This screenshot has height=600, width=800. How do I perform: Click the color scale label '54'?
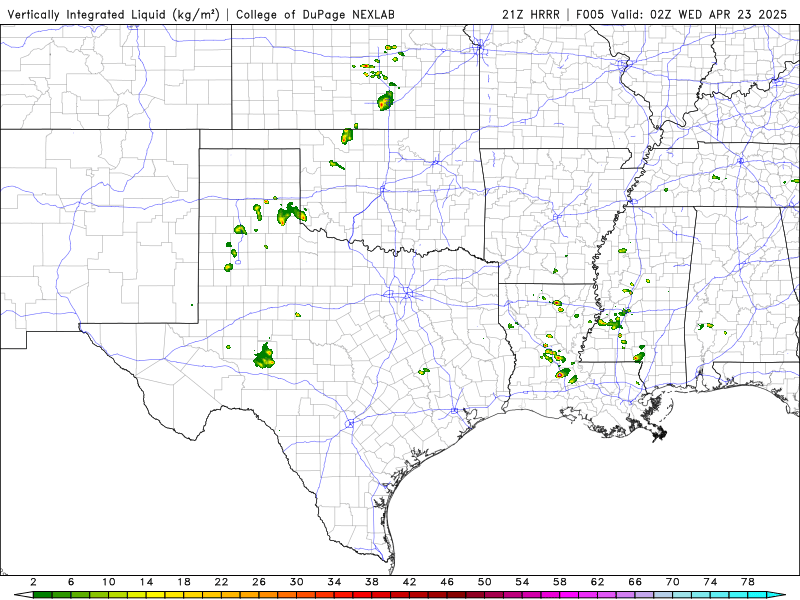coord(522,582)
